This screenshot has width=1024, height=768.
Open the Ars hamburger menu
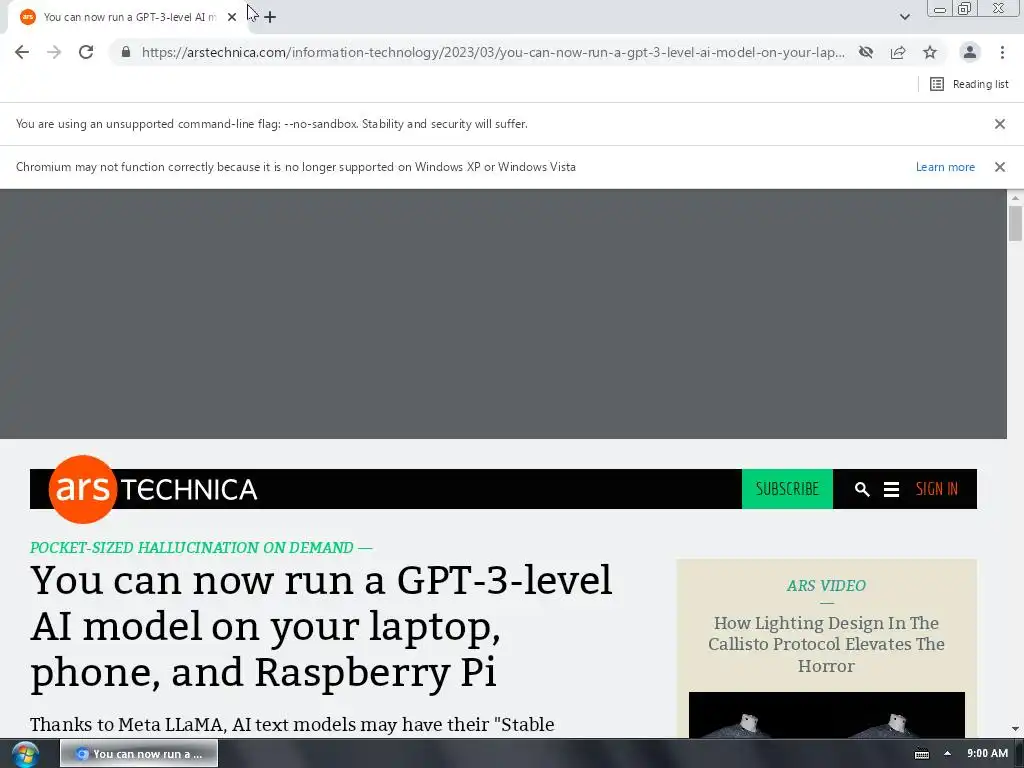click(x=891, y=489)
